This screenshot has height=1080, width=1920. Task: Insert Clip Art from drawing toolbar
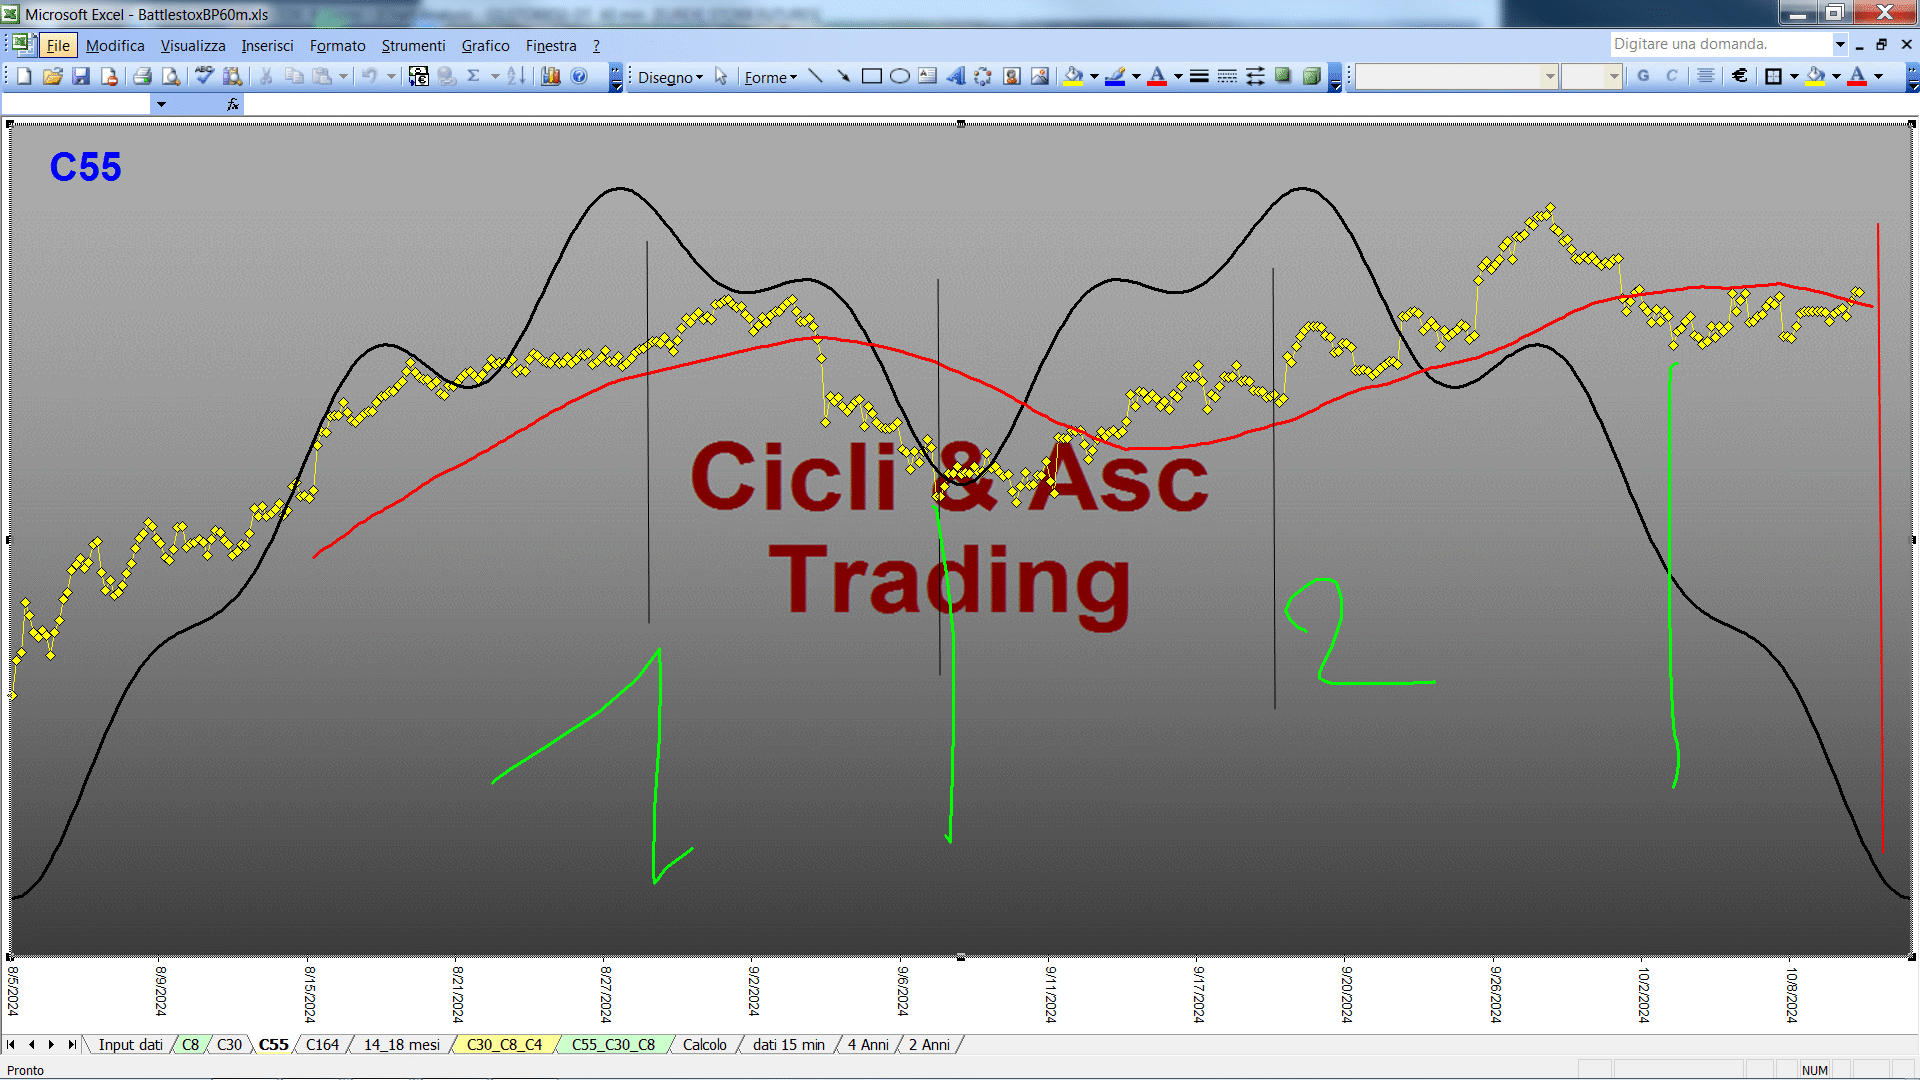(x=1012, y=76)
